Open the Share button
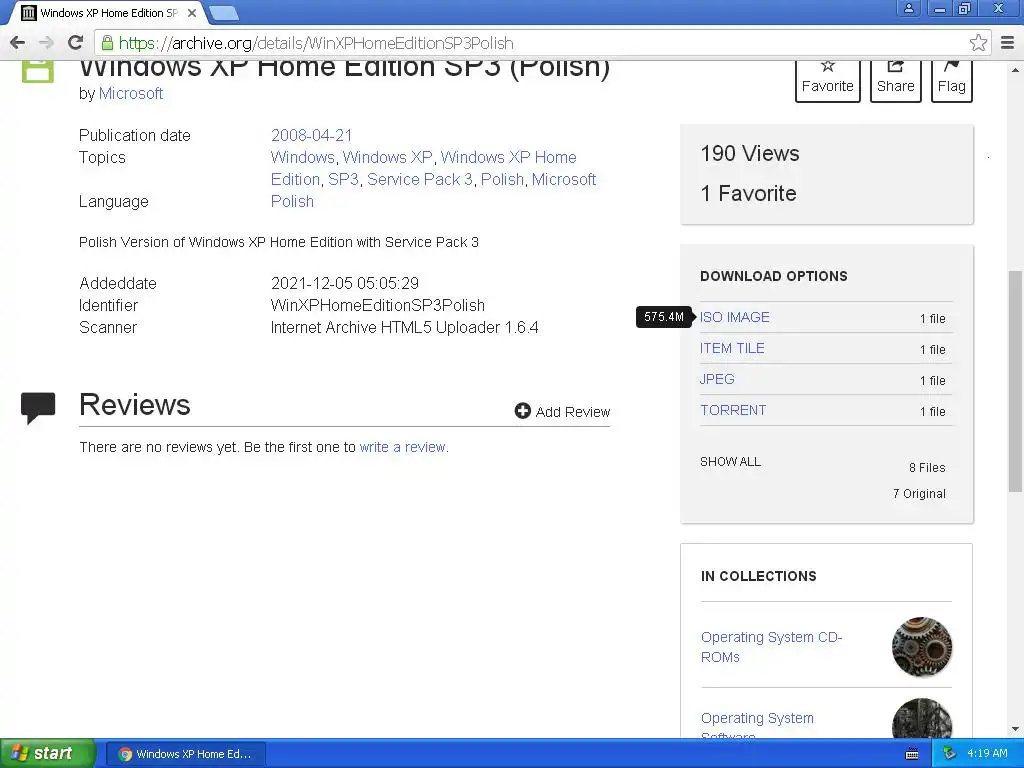This screenshot has width=1024, height=768. coord(895,81)
